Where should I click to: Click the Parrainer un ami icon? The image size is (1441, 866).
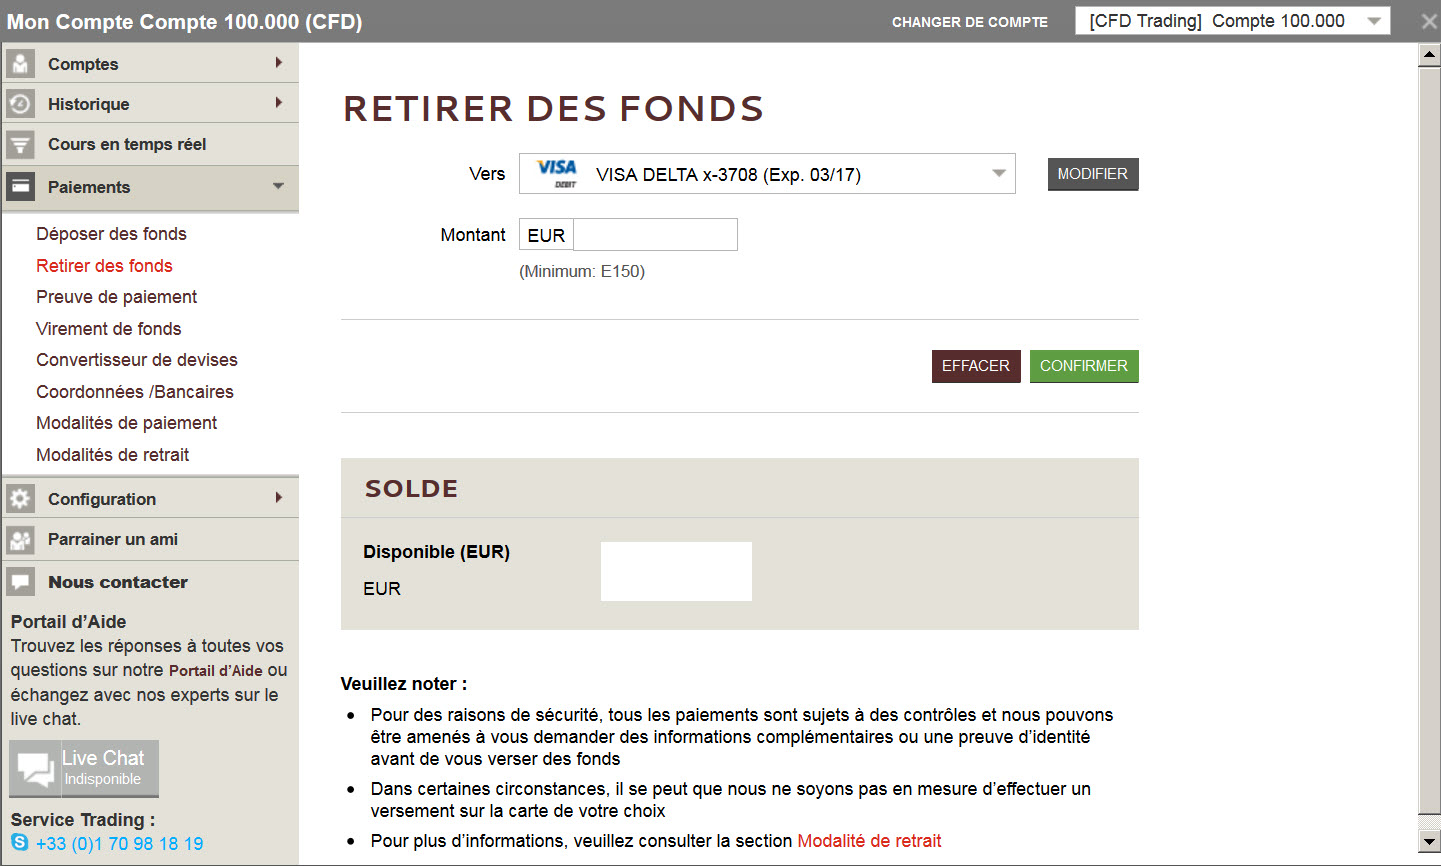point(20,540)
